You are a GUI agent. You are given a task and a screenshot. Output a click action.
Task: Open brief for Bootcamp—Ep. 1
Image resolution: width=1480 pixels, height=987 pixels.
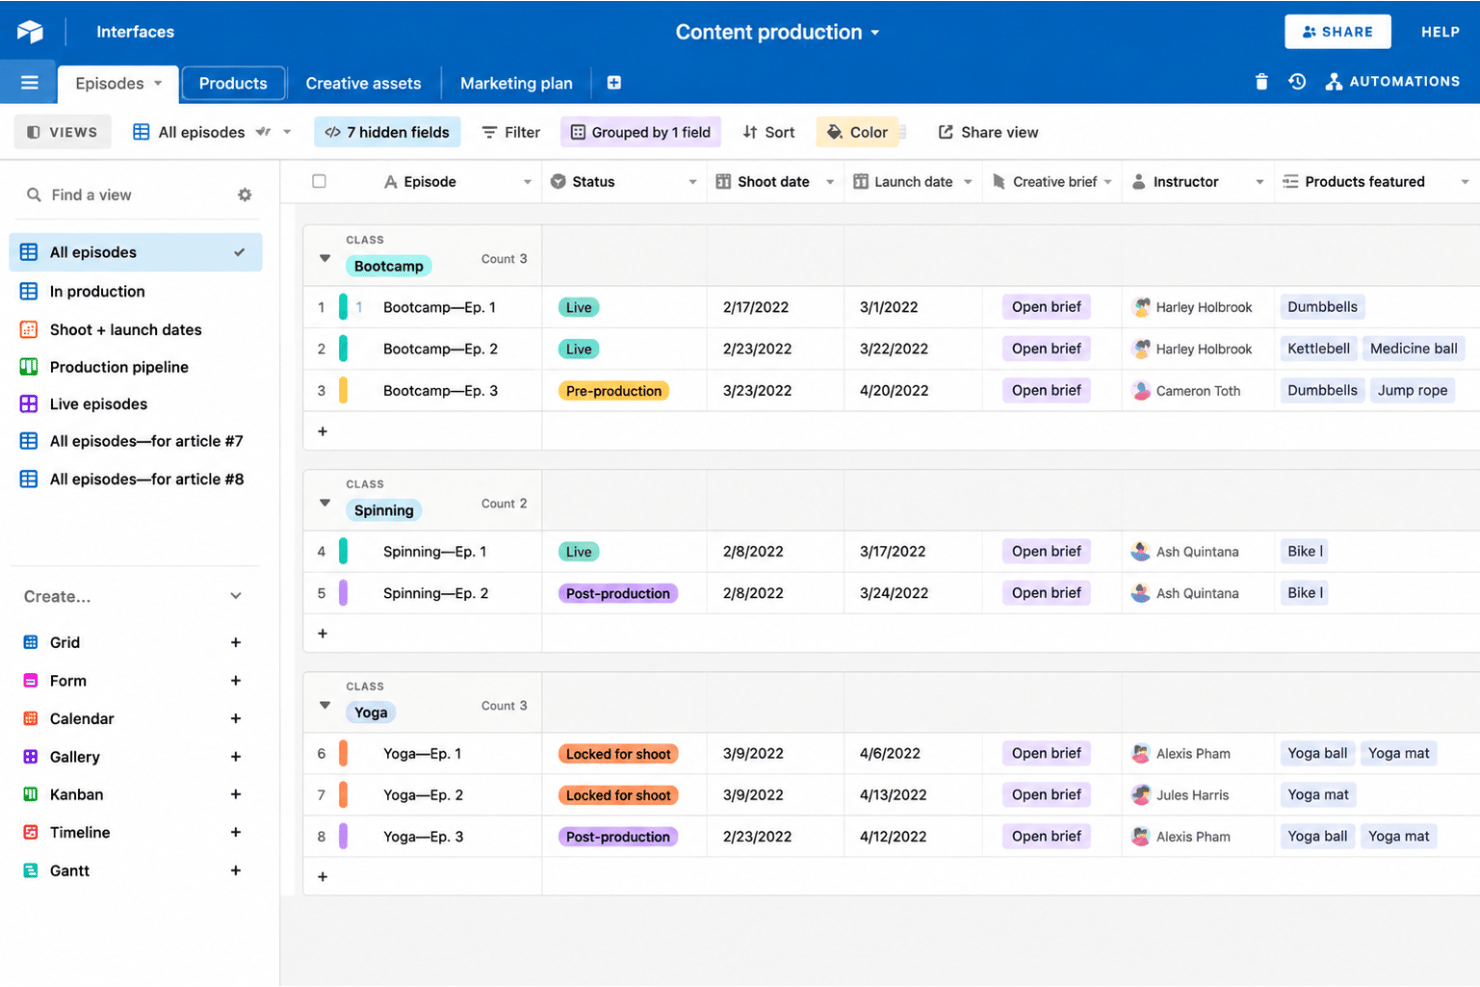click(1046, 307)
